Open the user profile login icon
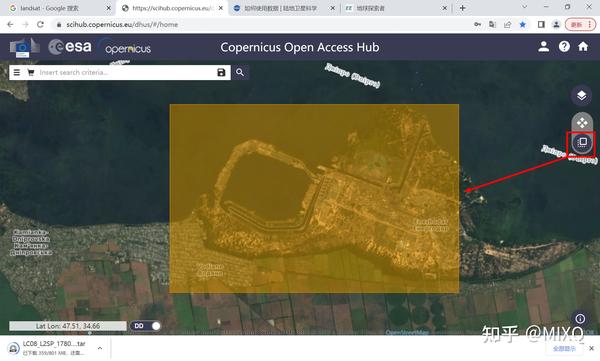The image size is (600, 361). [x=543, y=47]
